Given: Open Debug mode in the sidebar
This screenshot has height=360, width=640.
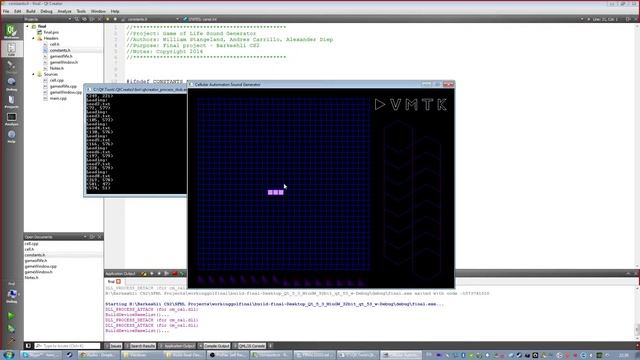Looking at the screenshot, I should pyautogui.click(x=11, y=84).
